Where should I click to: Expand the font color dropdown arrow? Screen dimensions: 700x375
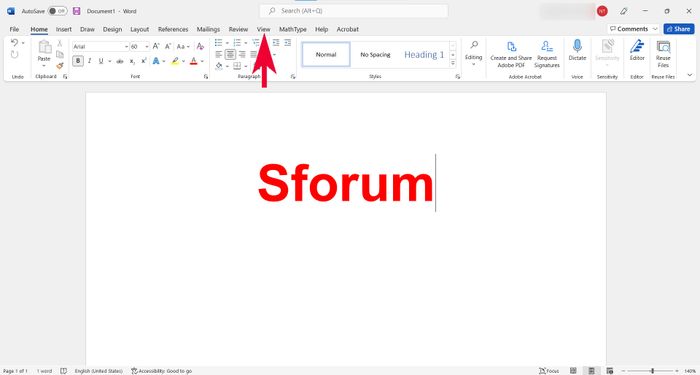202,61
